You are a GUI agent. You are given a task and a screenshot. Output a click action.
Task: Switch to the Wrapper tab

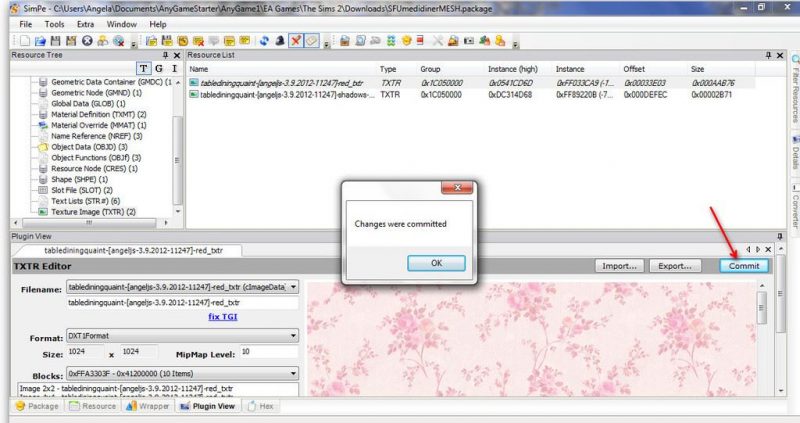point(147,406)
